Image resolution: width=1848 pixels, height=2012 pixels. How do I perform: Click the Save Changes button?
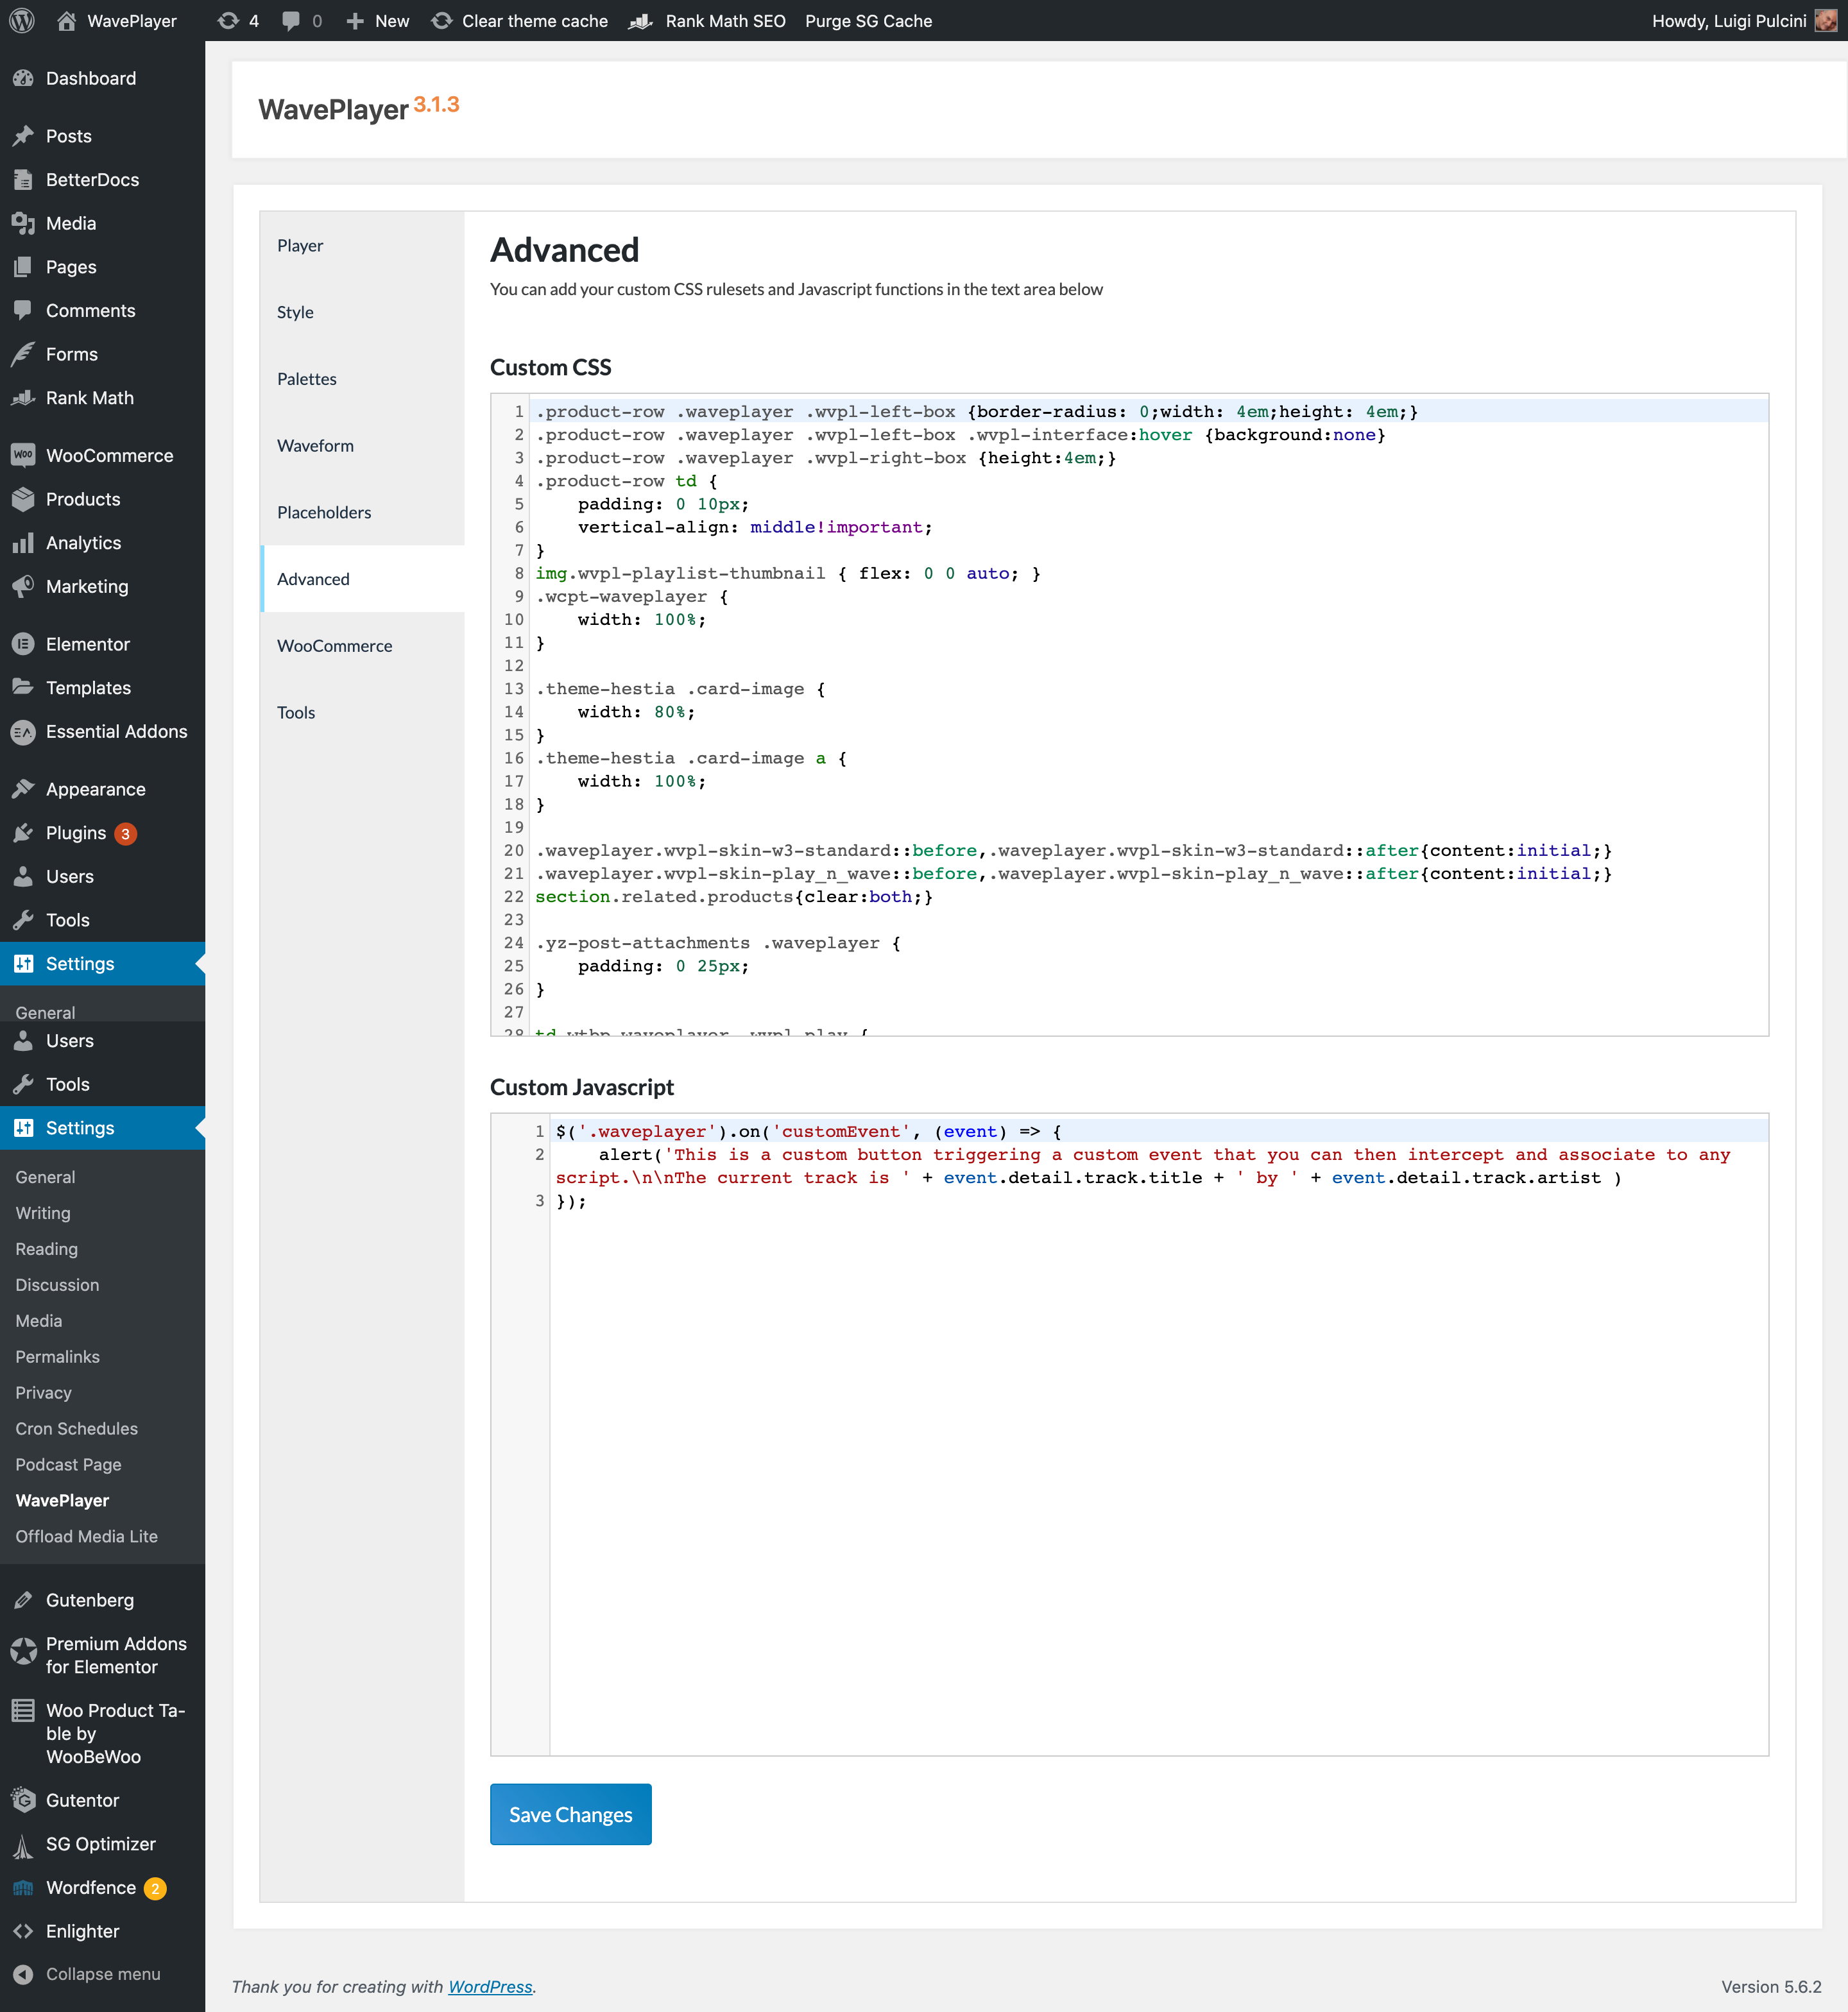570,1814
